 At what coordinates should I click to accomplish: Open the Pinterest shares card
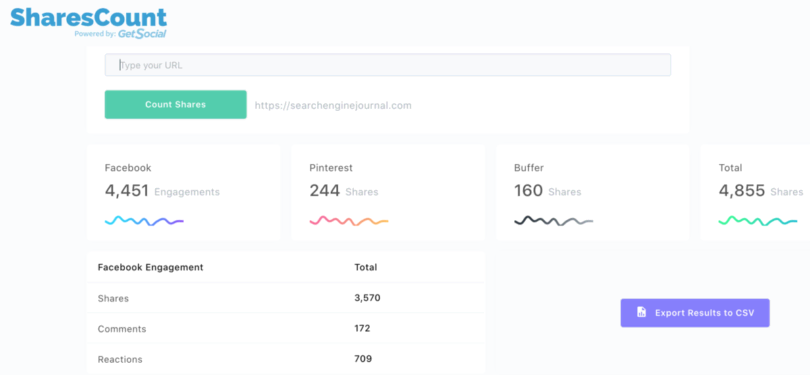coord(388,192)
